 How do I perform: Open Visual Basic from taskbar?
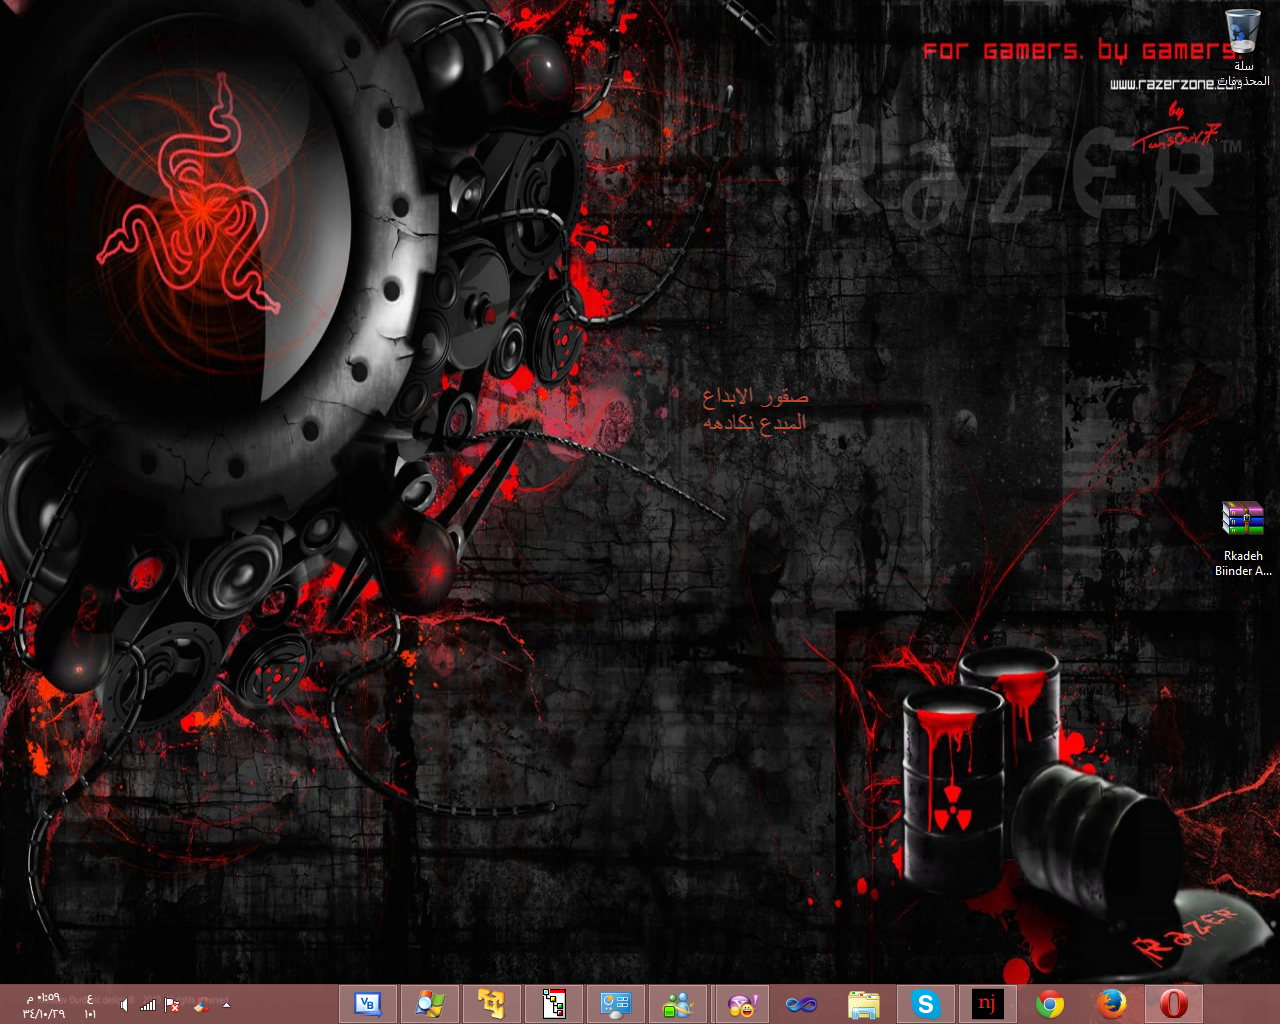pos(368,1004)
